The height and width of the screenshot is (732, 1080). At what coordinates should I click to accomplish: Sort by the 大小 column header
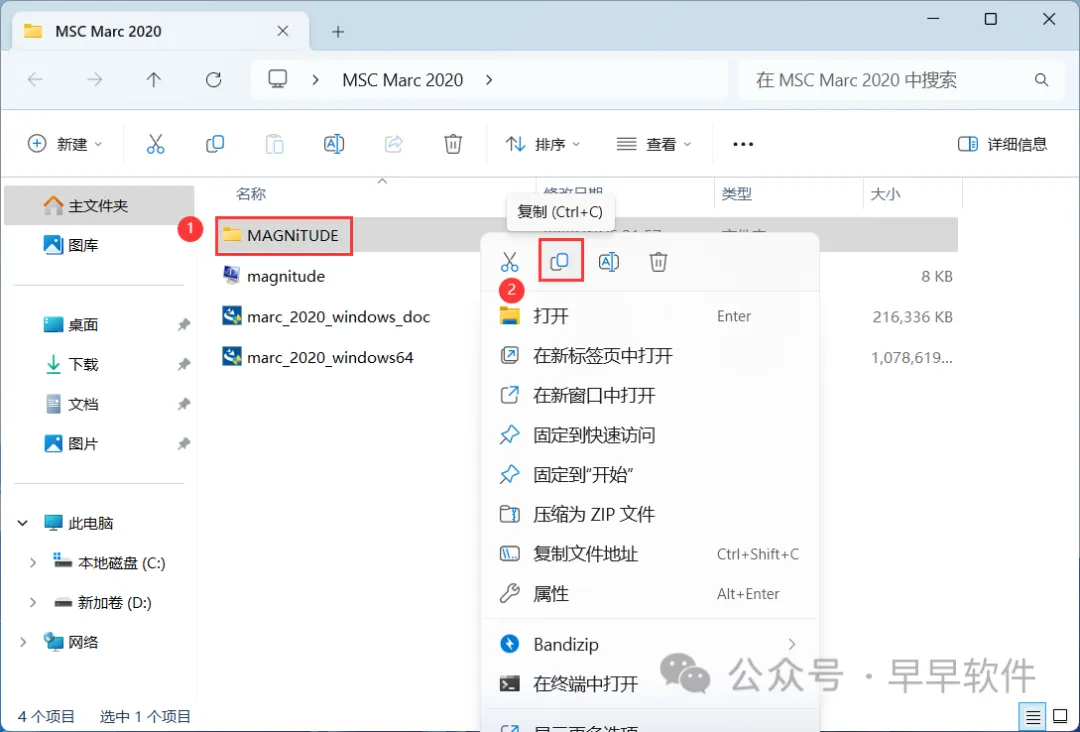[885, 194]
